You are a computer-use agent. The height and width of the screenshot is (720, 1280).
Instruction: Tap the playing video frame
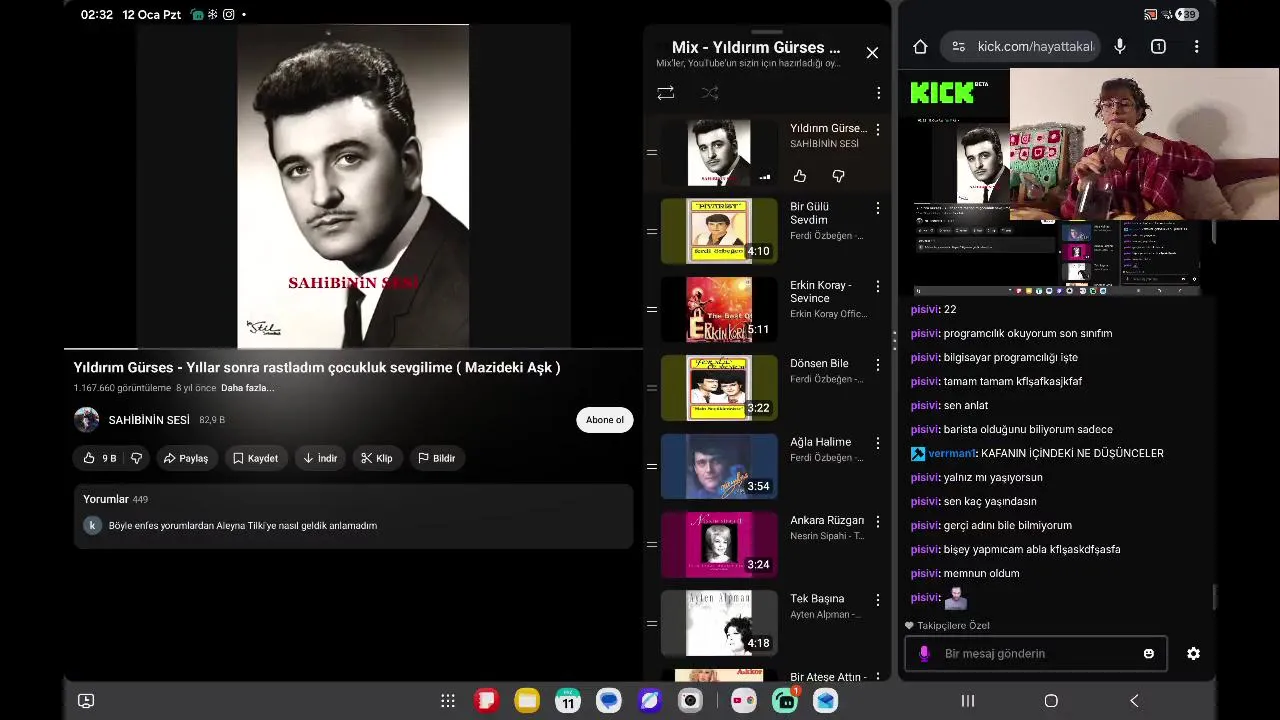click(353, 186)
